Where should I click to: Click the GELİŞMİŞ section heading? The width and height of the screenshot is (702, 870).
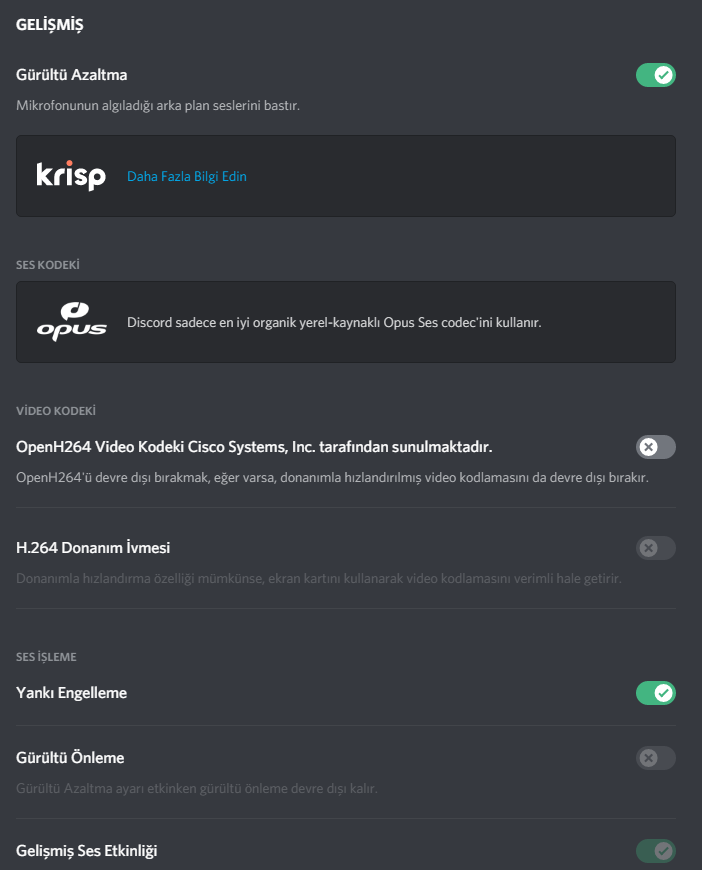point(49,25)
